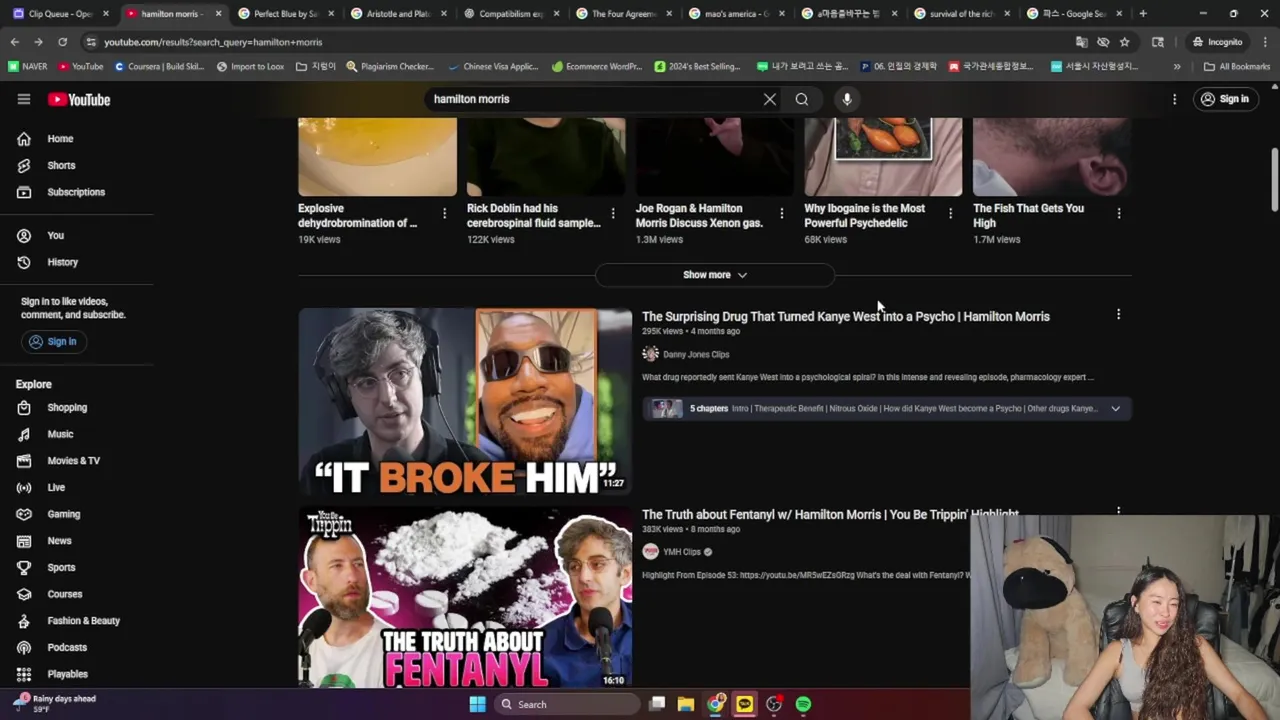Screen dimensions: 1280x720
Task: Open Windows Start menu
Action: [477, 704]
